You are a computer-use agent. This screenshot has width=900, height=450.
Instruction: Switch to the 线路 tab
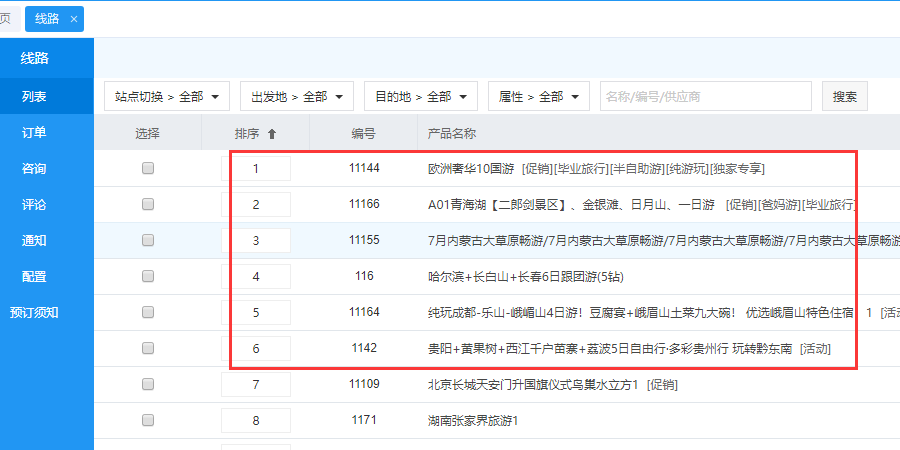[47, 19]
